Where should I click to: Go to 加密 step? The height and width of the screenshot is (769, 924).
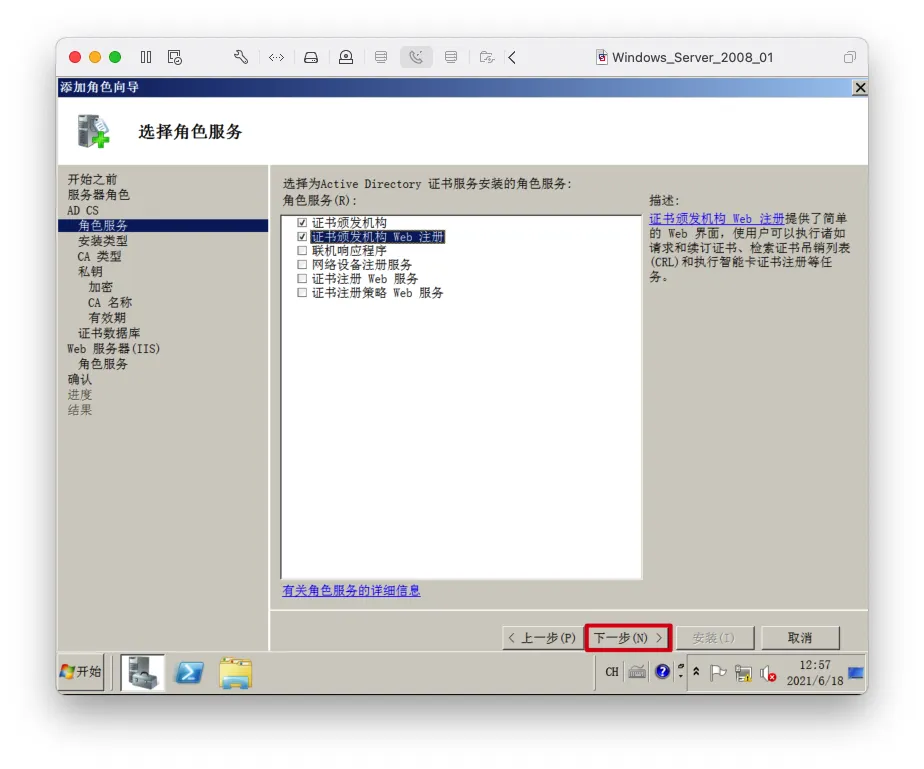[100, 287]
